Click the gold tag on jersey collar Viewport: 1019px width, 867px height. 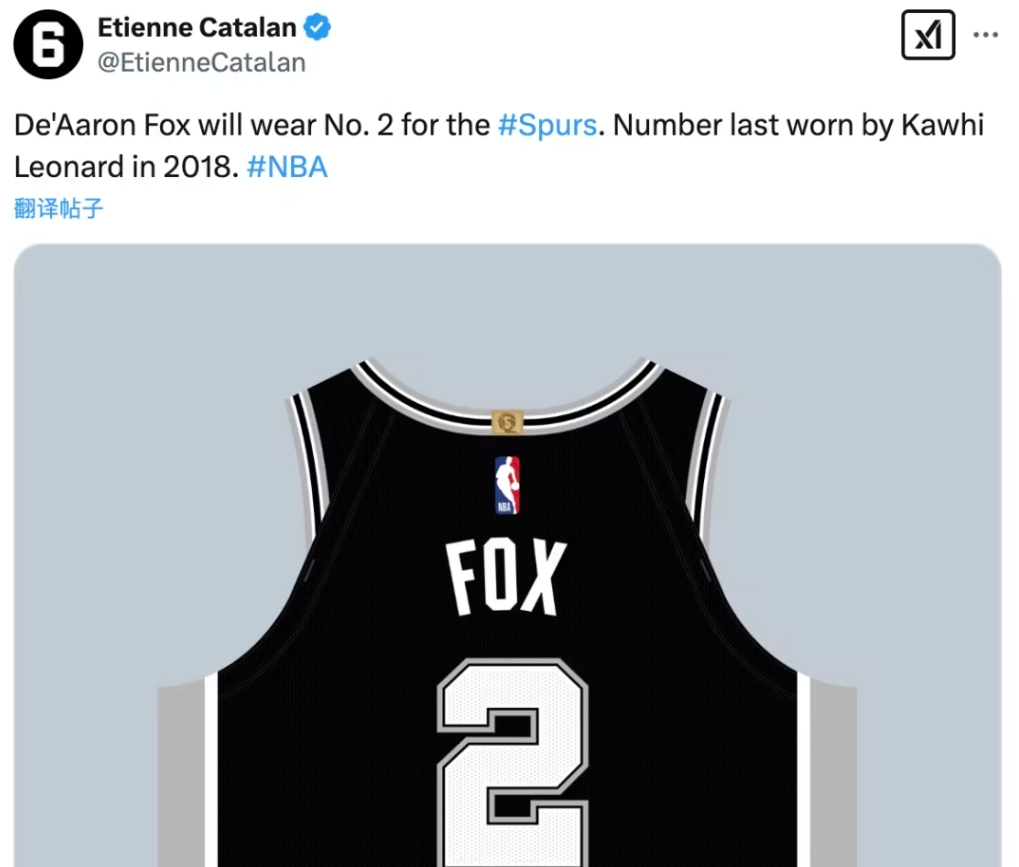click(x=507, y=422)
